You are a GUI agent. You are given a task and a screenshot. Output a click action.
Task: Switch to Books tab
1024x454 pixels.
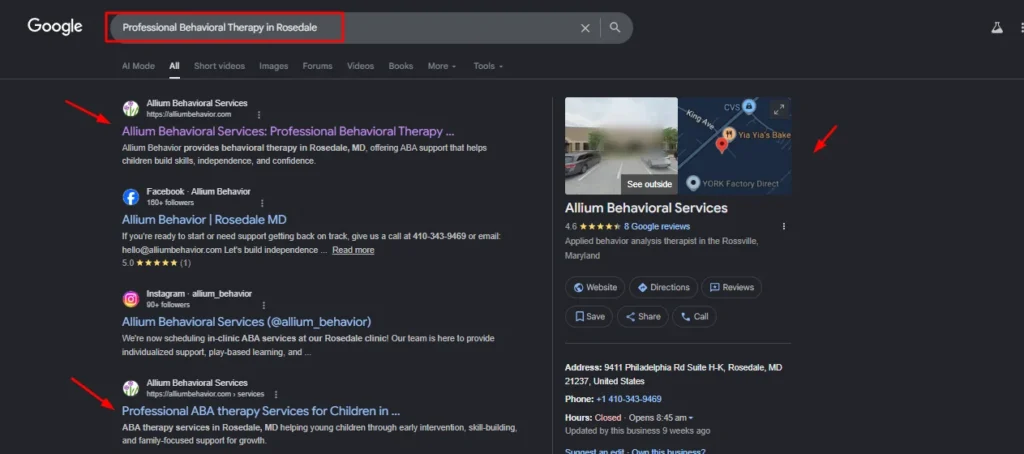pyautogui.click(x=401, y=66)
